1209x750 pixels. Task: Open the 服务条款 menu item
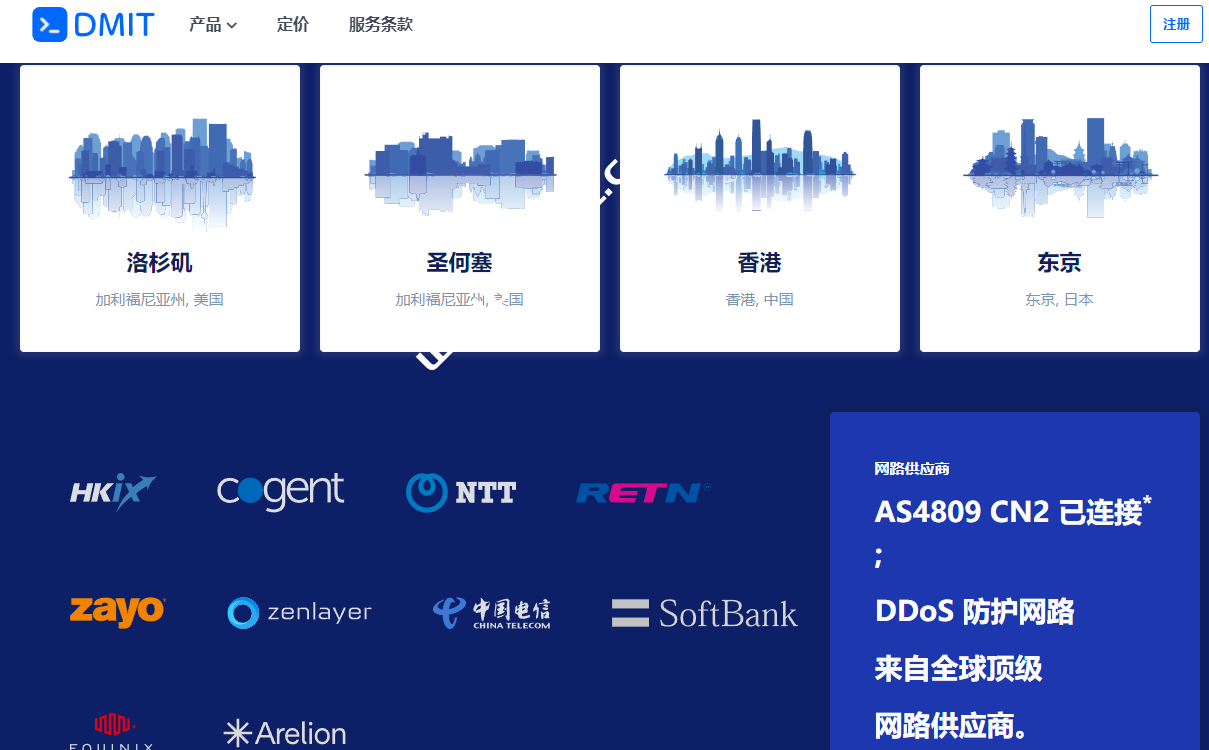(380, 25)
